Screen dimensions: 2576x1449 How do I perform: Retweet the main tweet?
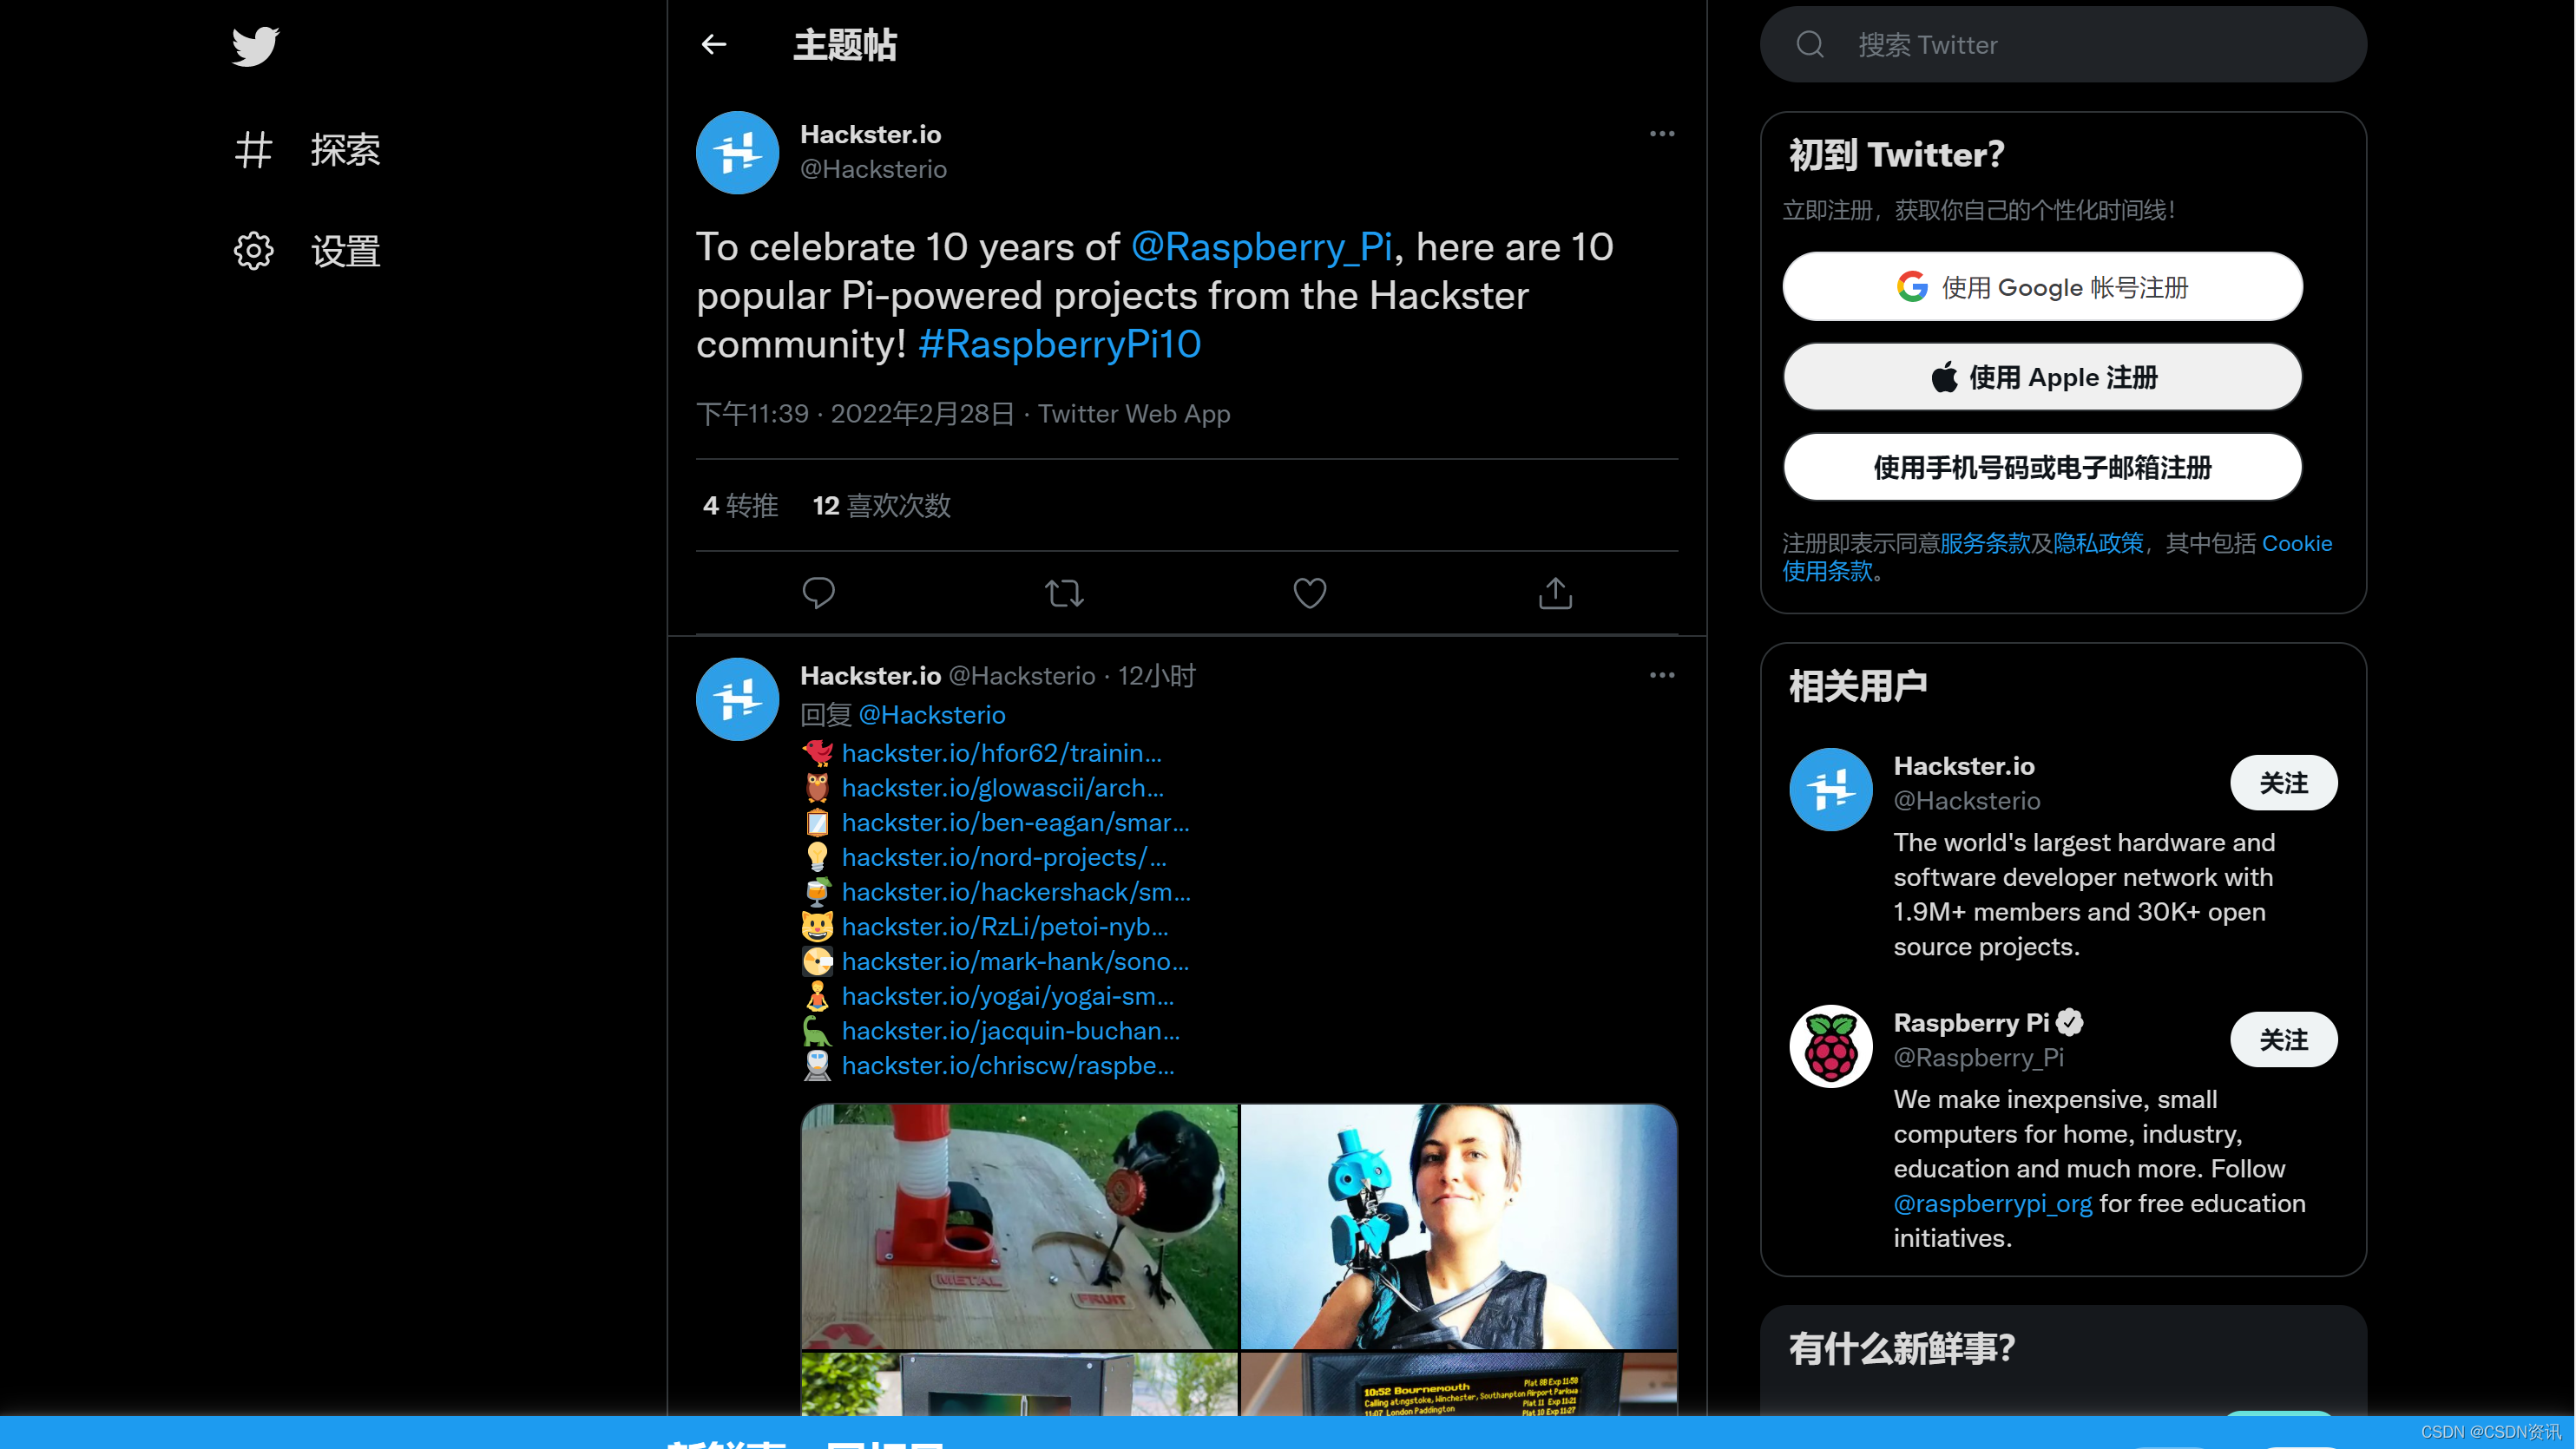pyautogui.click(x=1064, y=593)
